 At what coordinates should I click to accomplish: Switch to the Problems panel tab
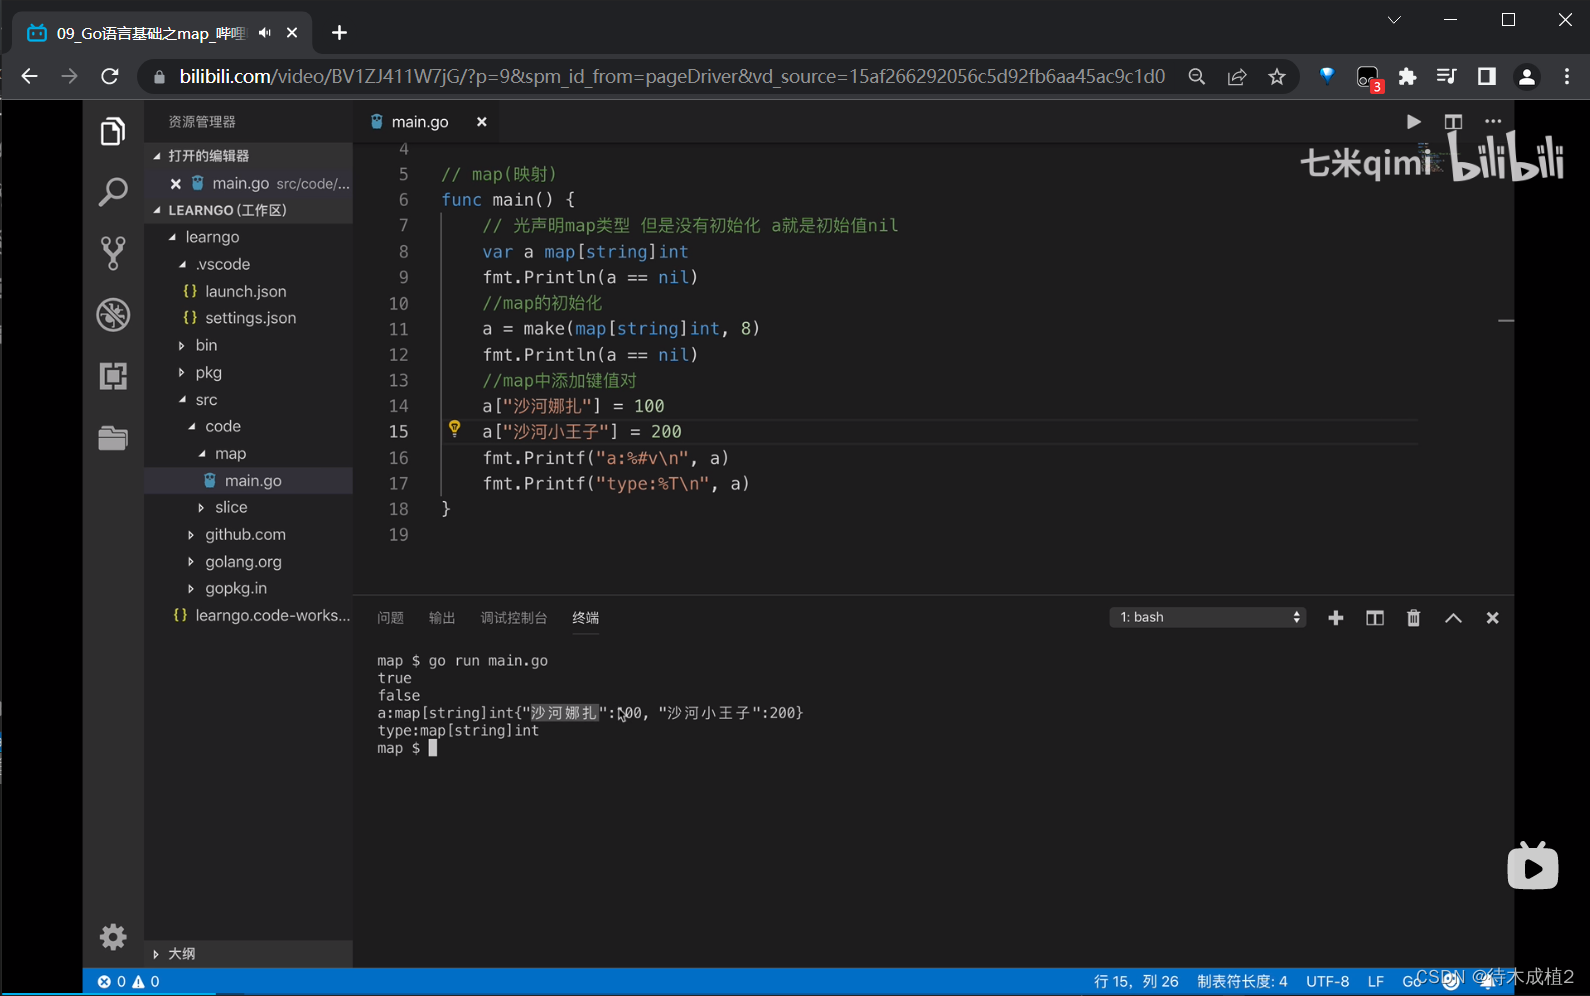[x=390, y=618]
